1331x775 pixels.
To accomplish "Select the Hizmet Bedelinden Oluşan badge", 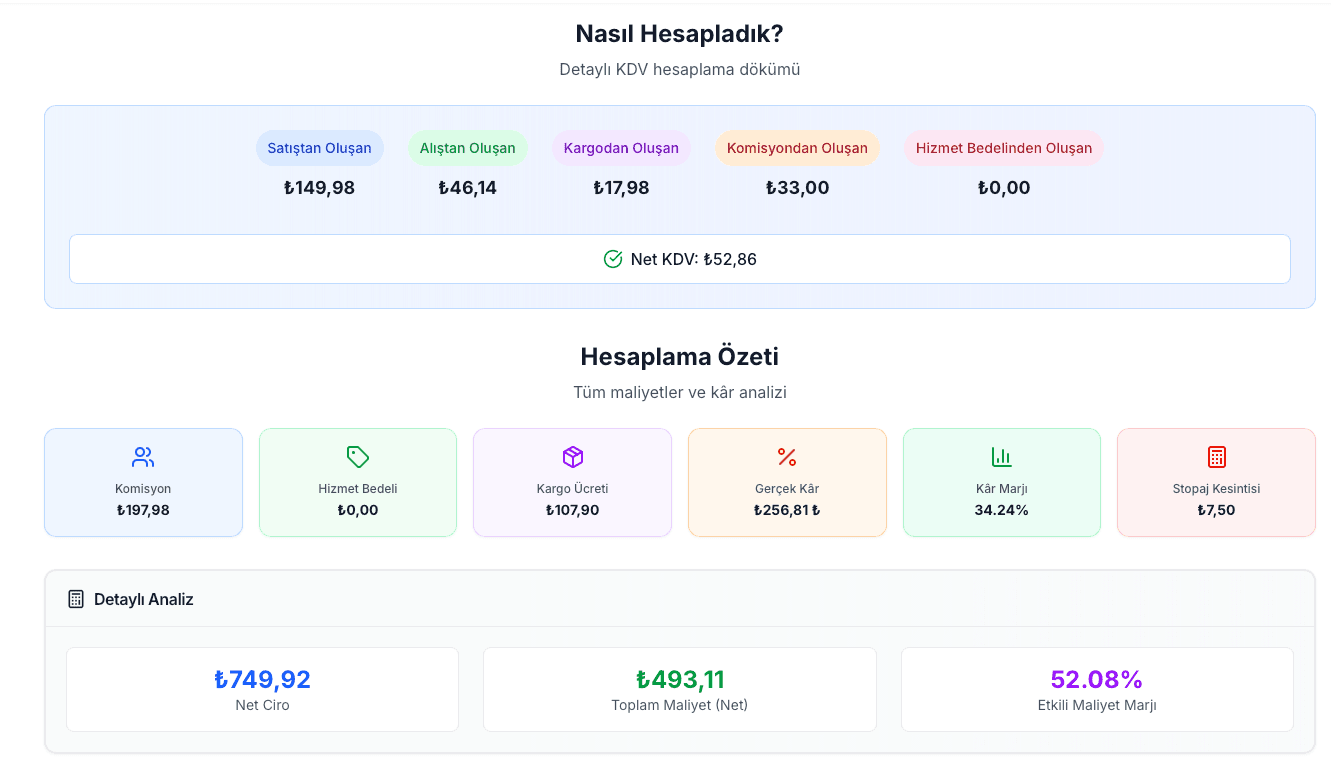I will pos(1004,148).
